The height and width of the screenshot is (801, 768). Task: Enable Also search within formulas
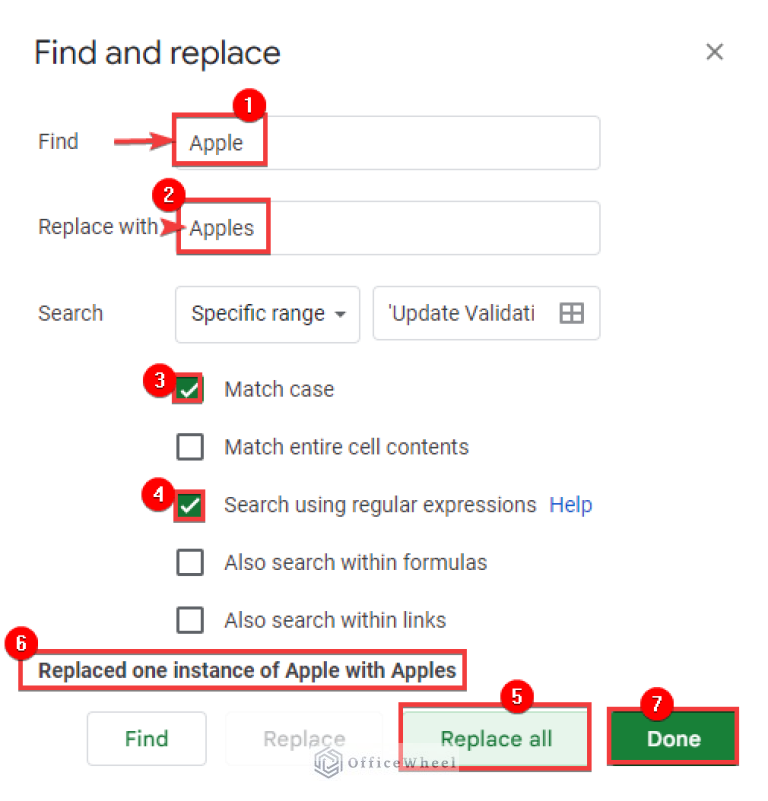click(190, 562)
